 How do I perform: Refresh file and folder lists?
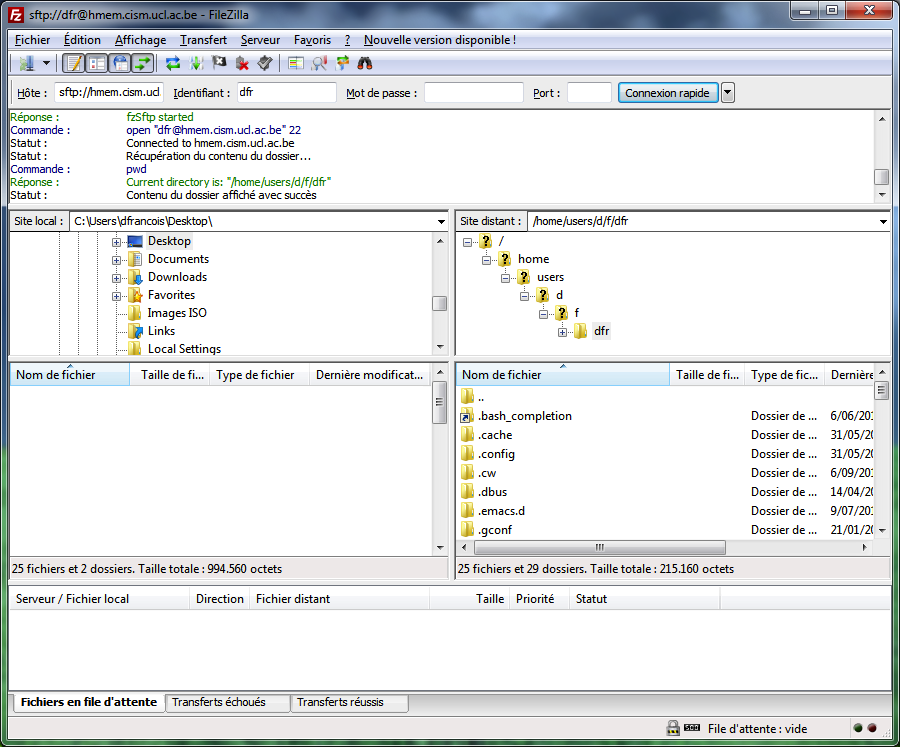(172, 63)
